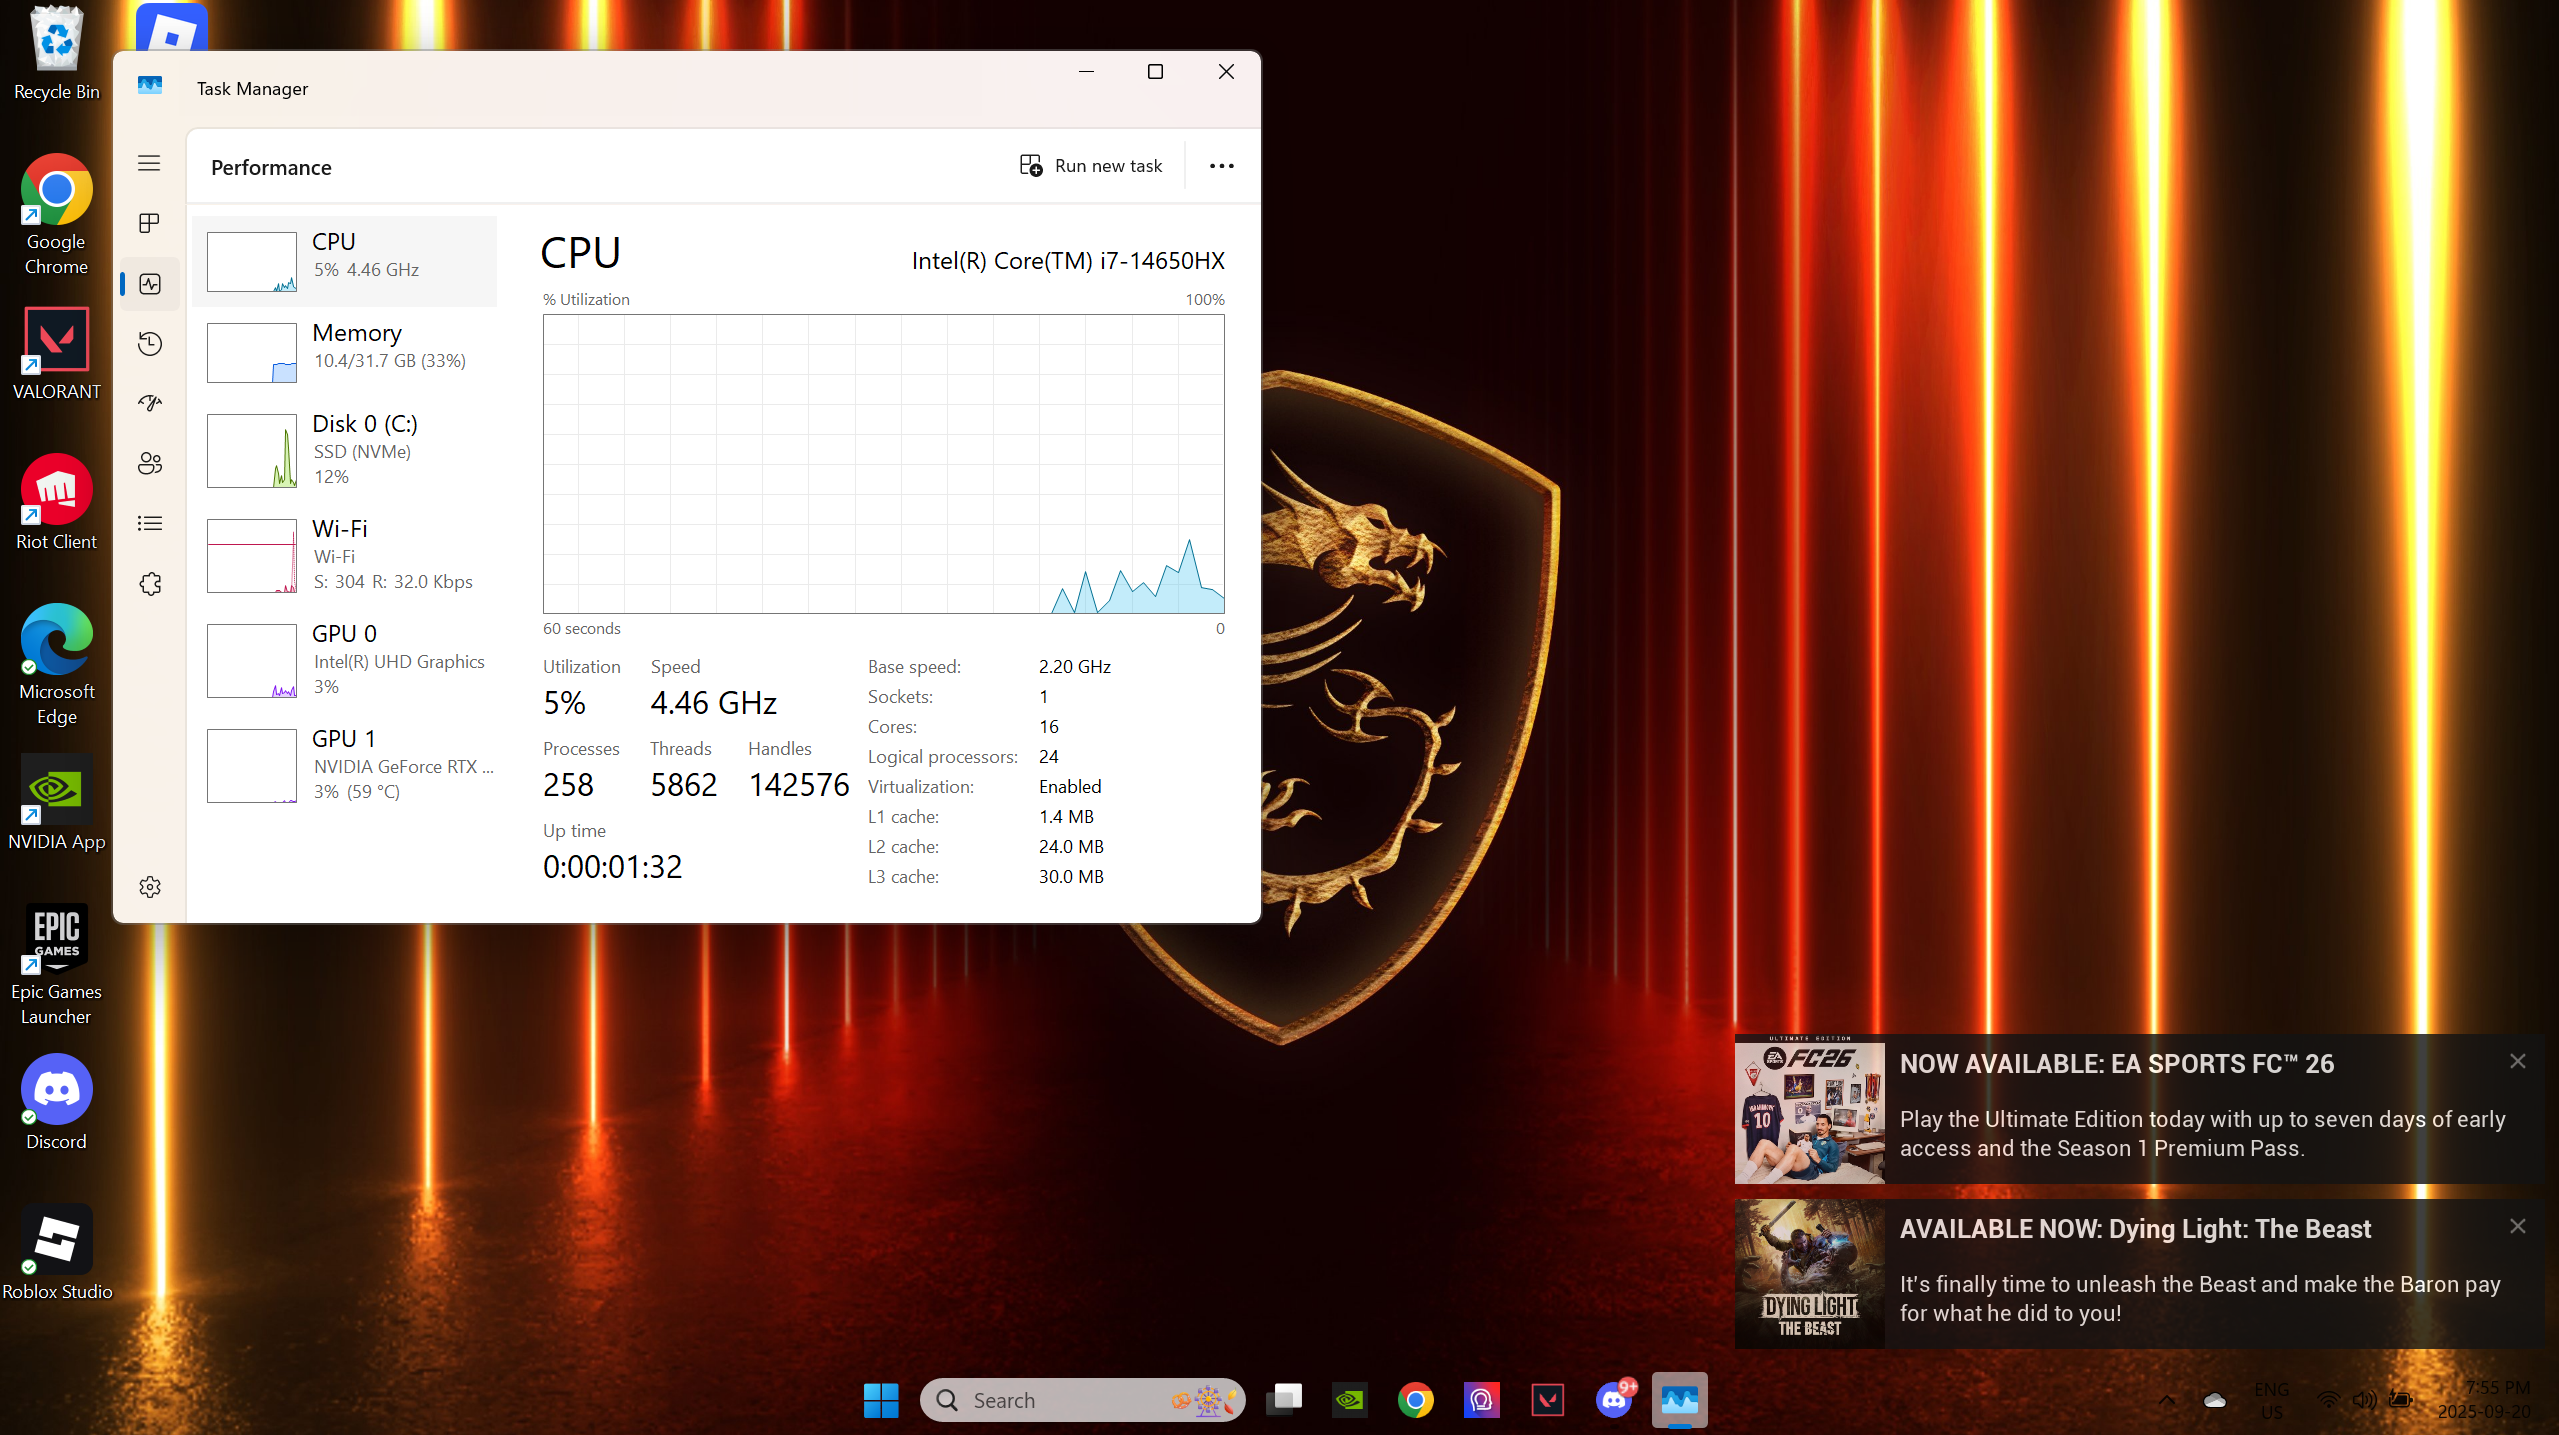
Task: Open Discord from the taskbar
Action: click(1613, 1400)
